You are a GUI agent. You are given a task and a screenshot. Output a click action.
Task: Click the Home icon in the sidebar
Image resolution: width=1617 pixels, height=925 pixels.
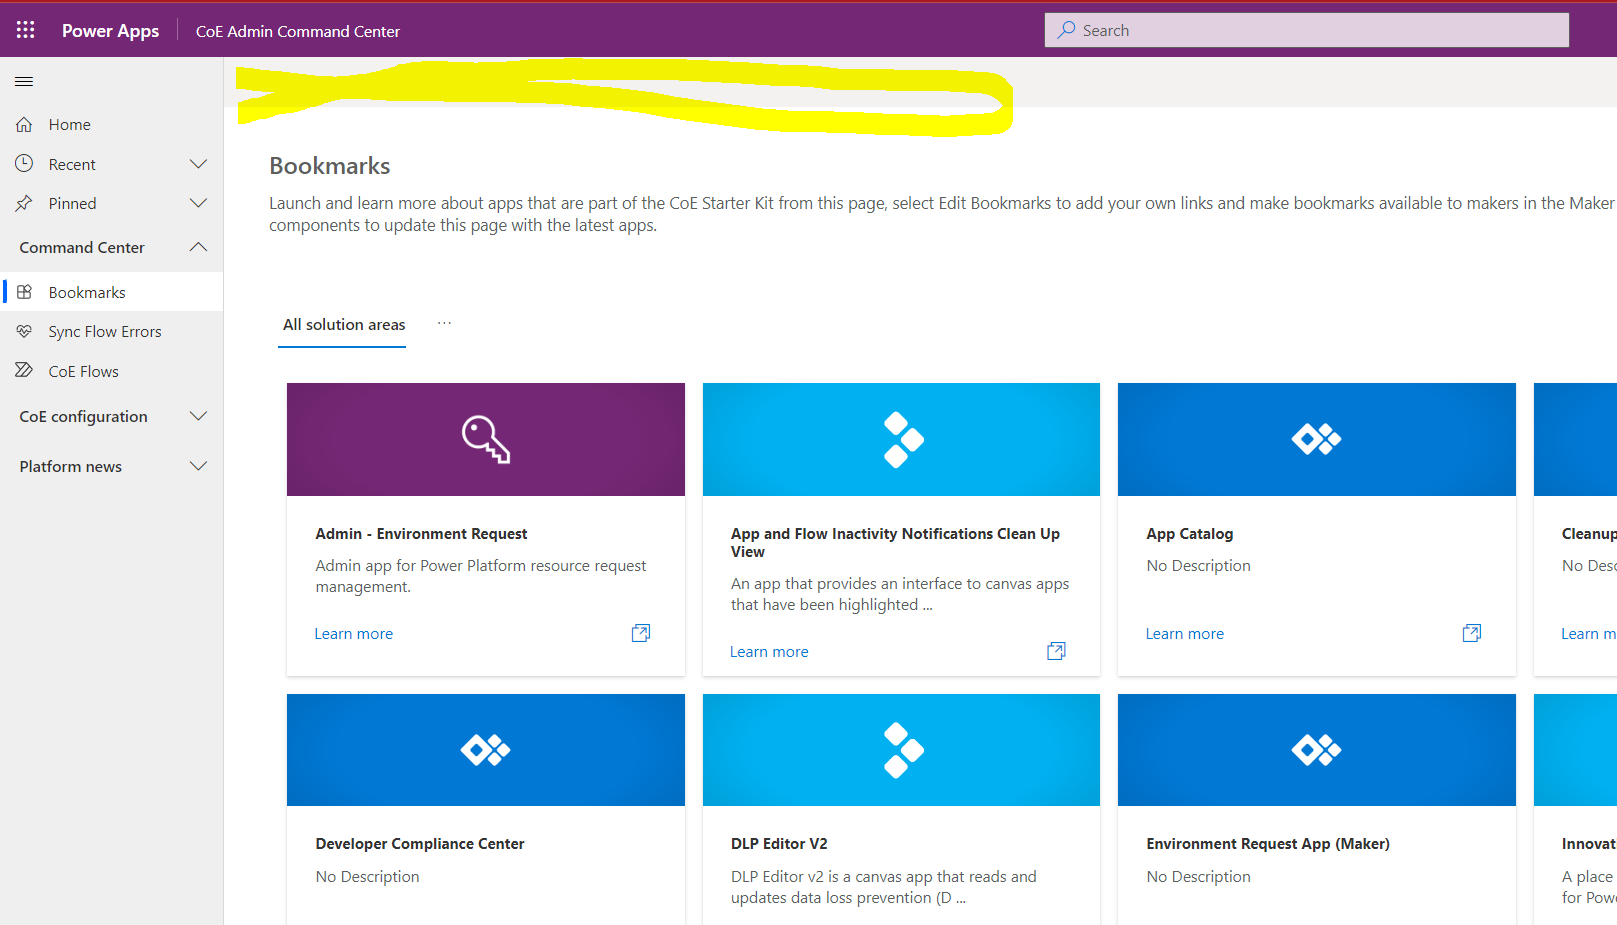point(26,124)
